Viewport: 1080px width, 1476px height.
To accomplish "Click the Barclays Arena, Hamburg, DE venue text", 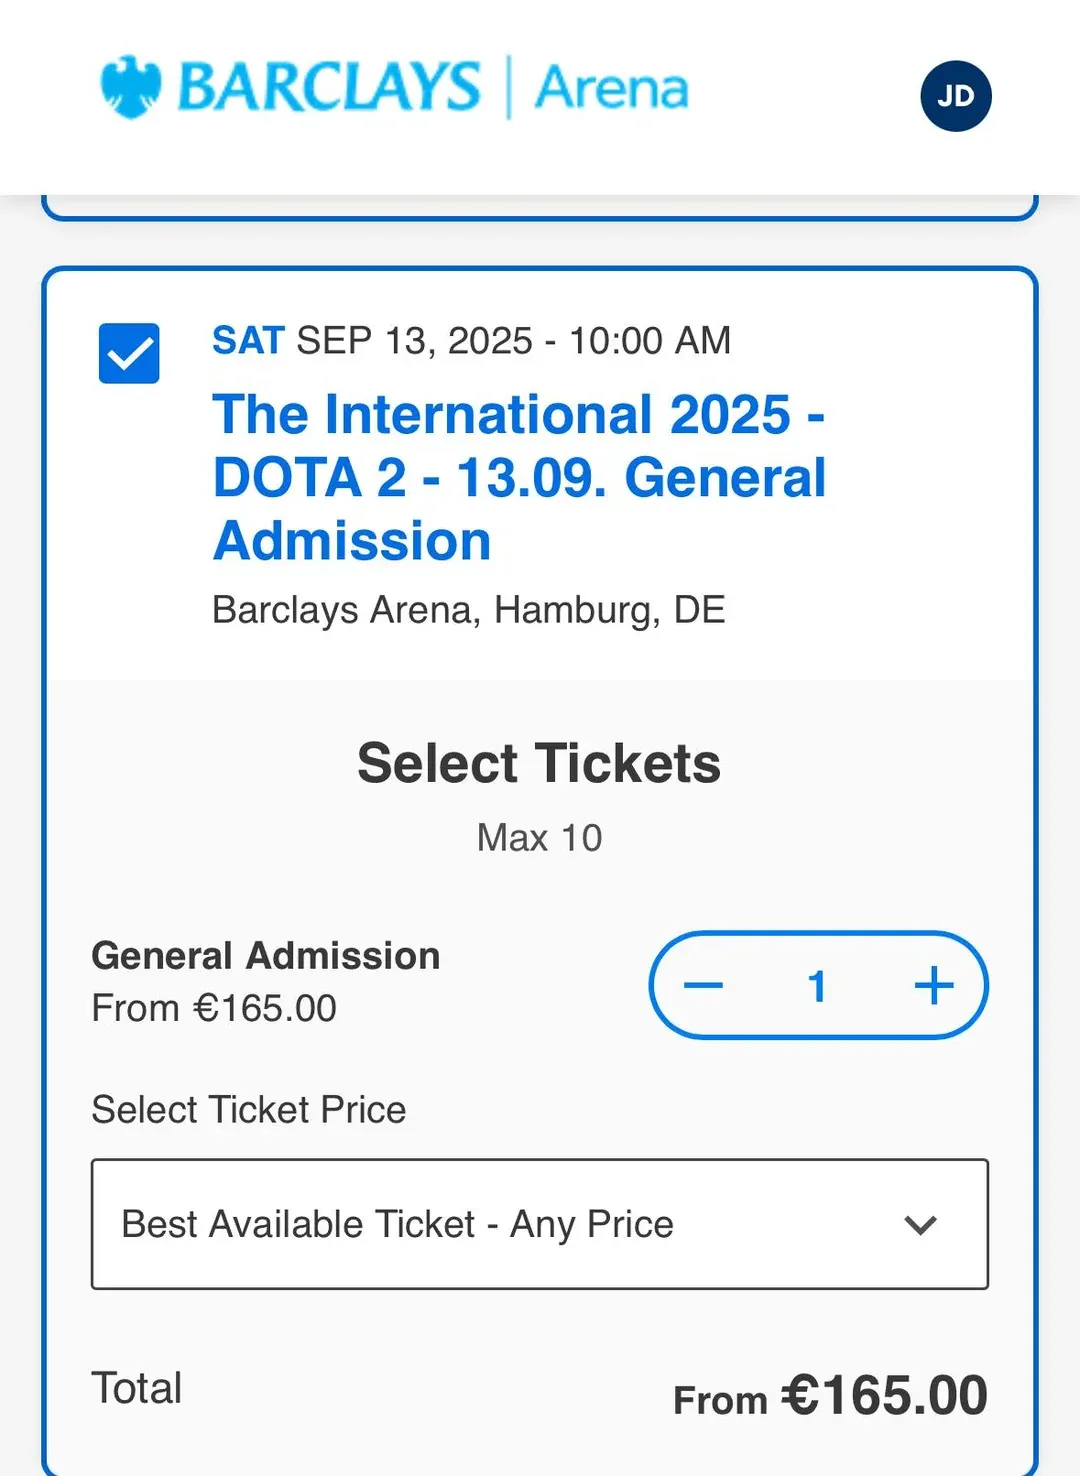I will point(468,610).
